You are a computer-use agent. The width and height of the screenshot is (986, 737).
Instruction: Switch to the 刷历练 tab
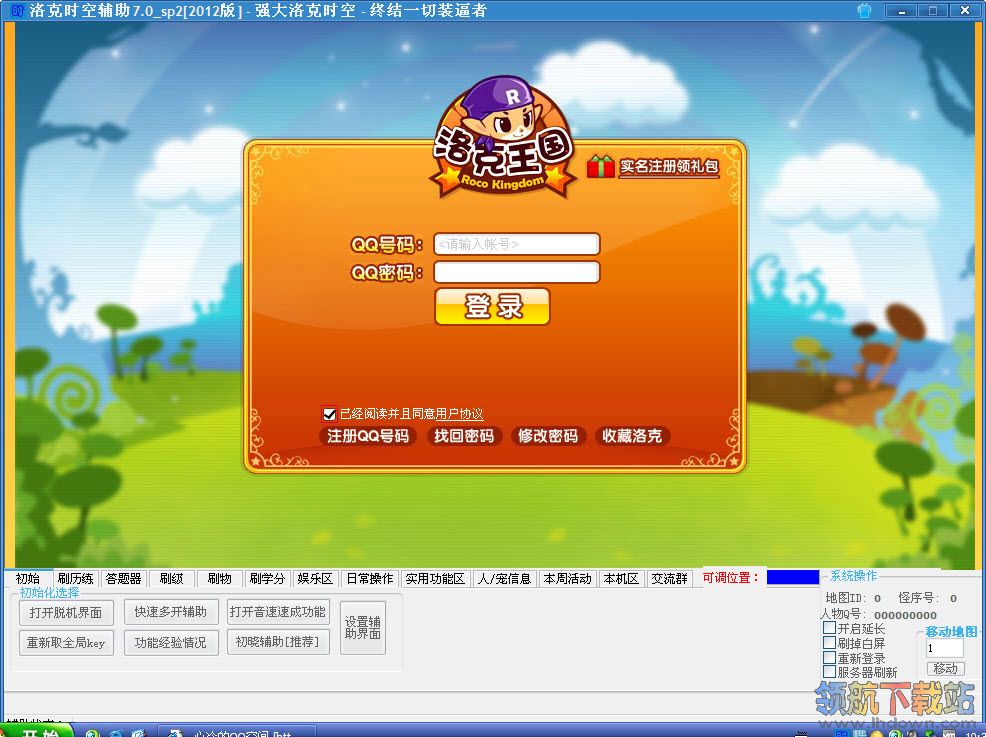click(x=75, y=578)
